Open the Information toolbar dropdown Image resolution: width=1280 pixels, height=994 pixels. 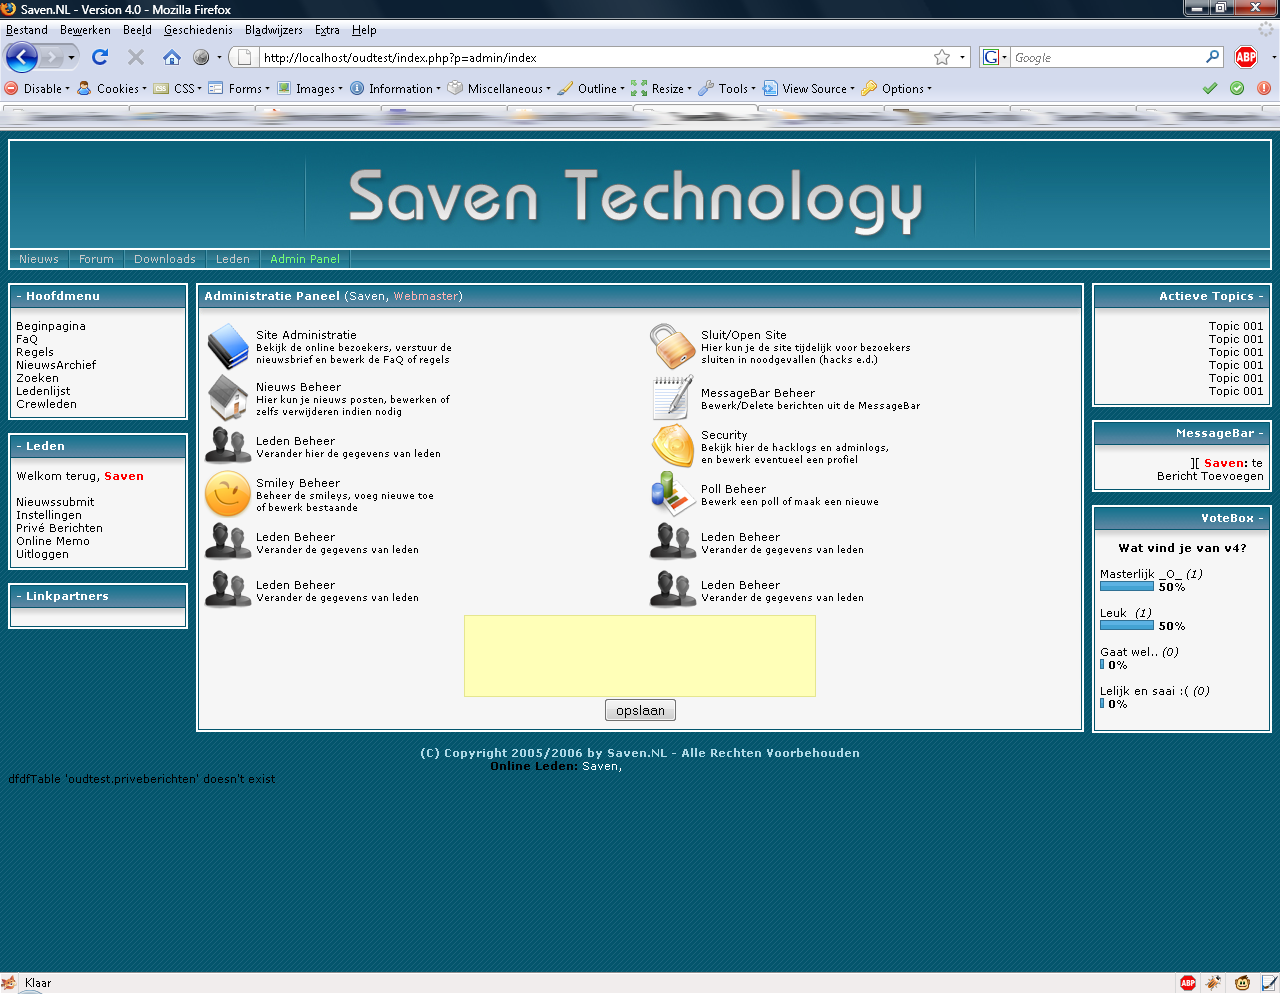395,88
